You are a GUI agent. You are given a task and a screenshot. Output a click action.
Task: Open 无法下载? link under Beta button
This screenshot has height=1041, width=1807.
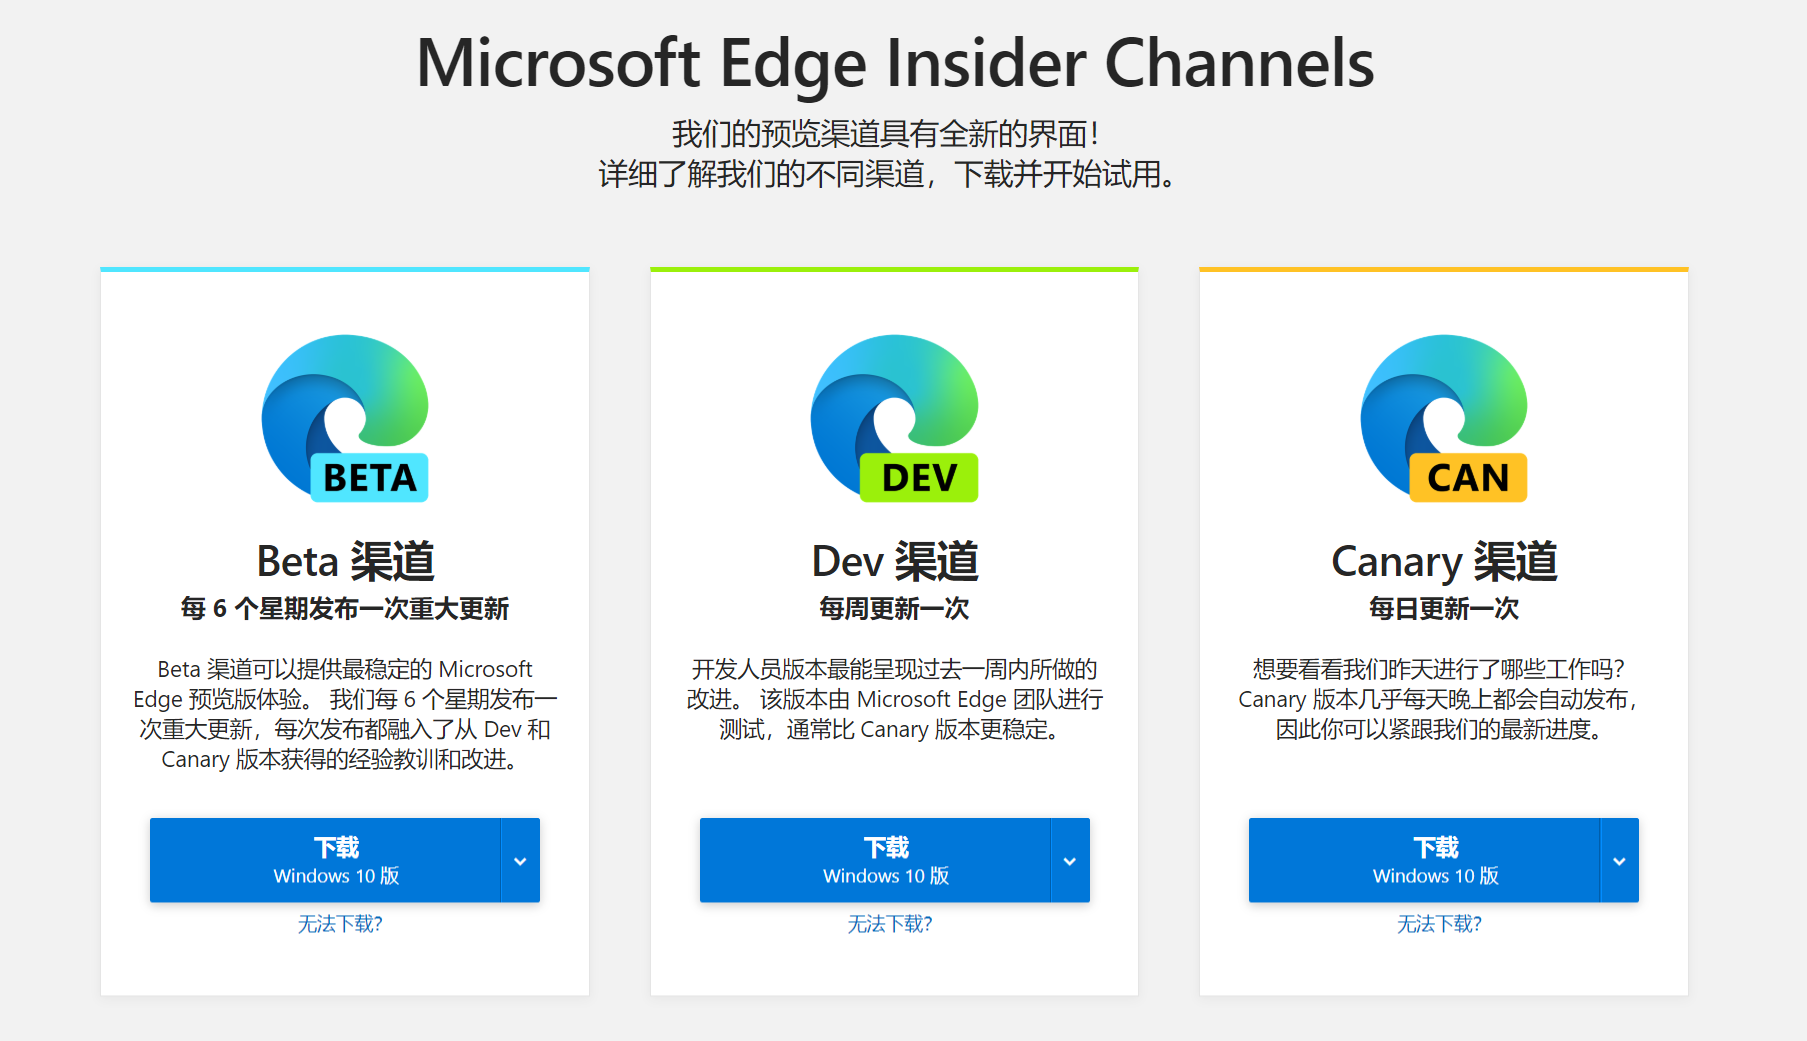click(340, 924)
